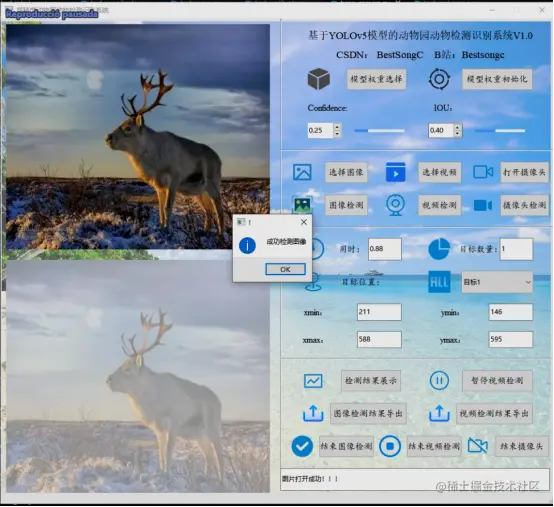Click the 3D cube model weights icon
Viewport: 554px width, 507px height.
point(319,79)
